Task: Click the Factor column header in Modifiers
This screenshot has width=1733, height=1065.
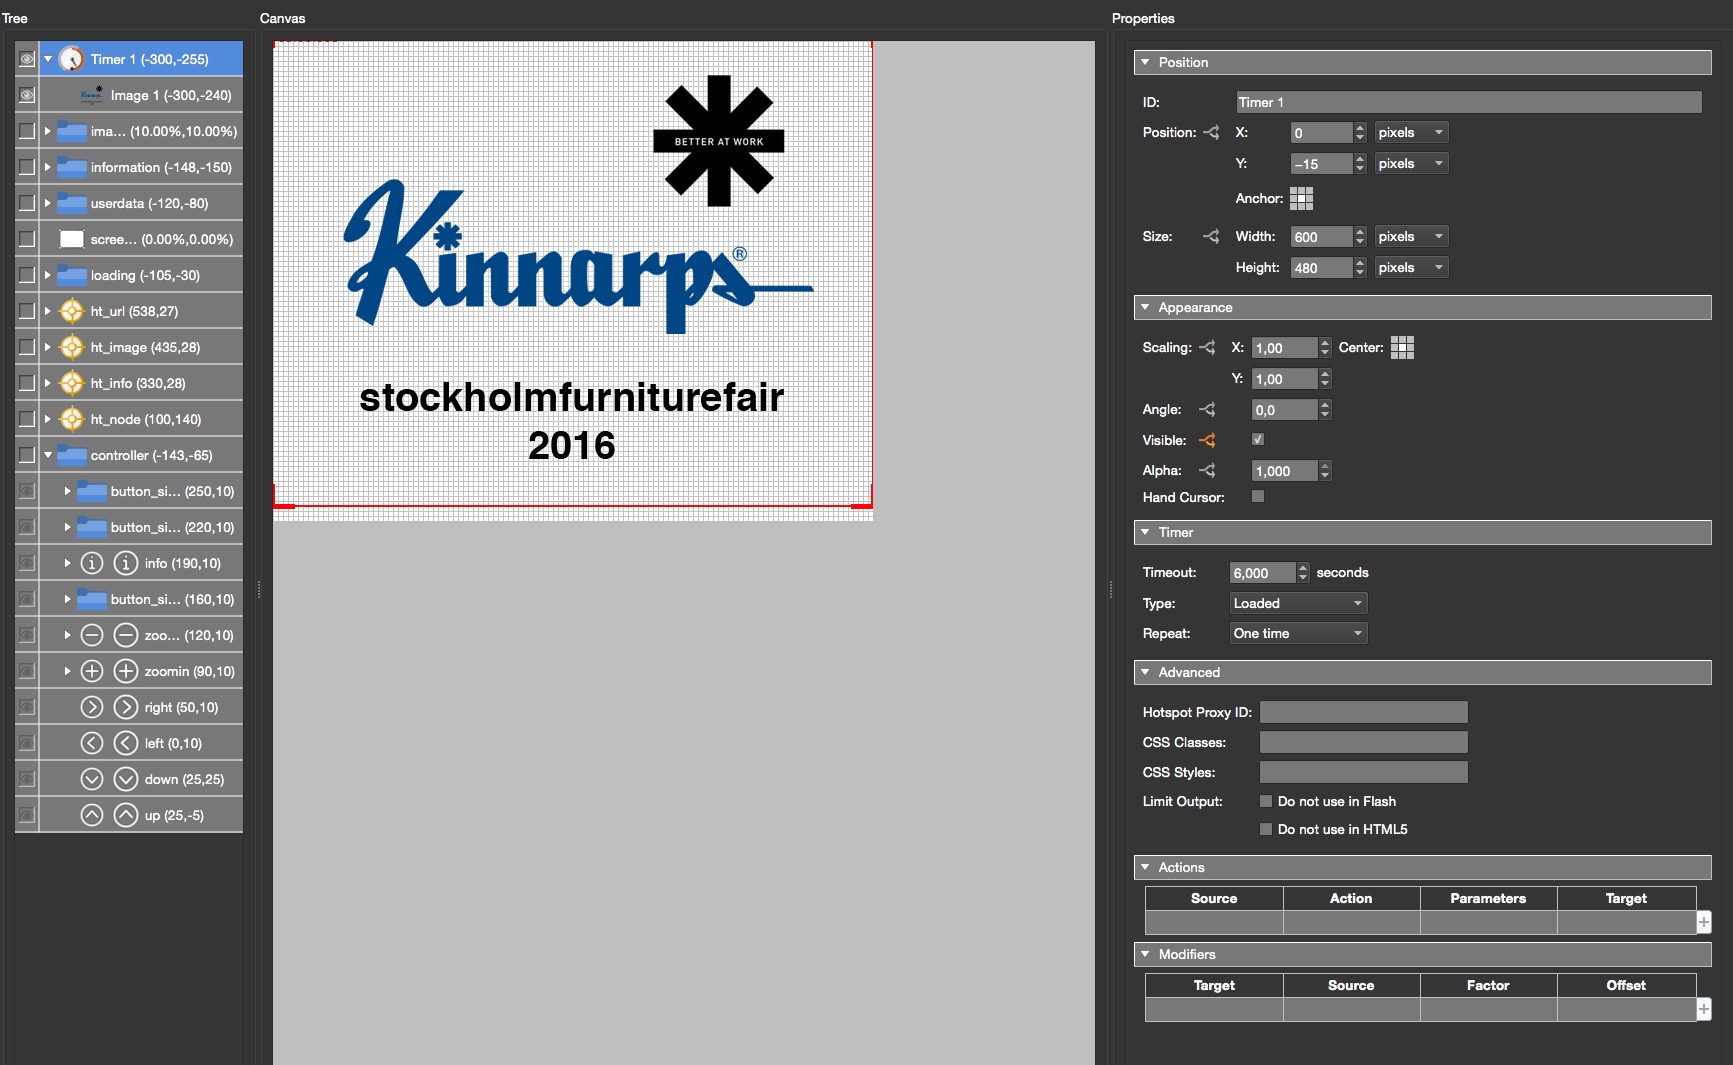Action: pos(1488,985)
